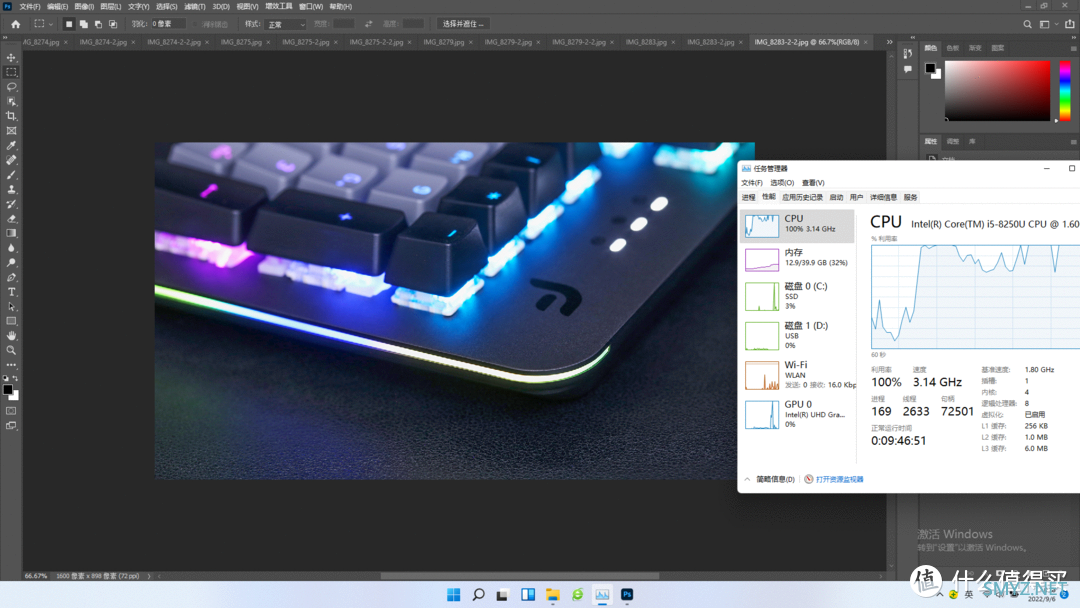Viewport: 1080px width, 608px height.
Task: Open the 样式 style dropdown
Action: 285,24
